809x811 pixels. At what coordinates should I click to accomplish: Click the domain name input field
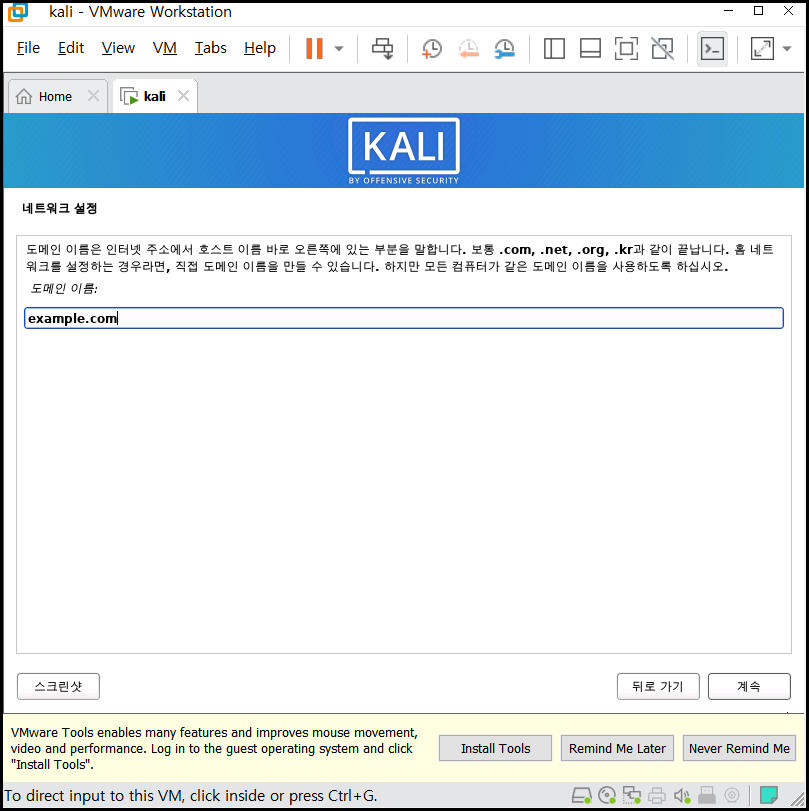(403, 318)
